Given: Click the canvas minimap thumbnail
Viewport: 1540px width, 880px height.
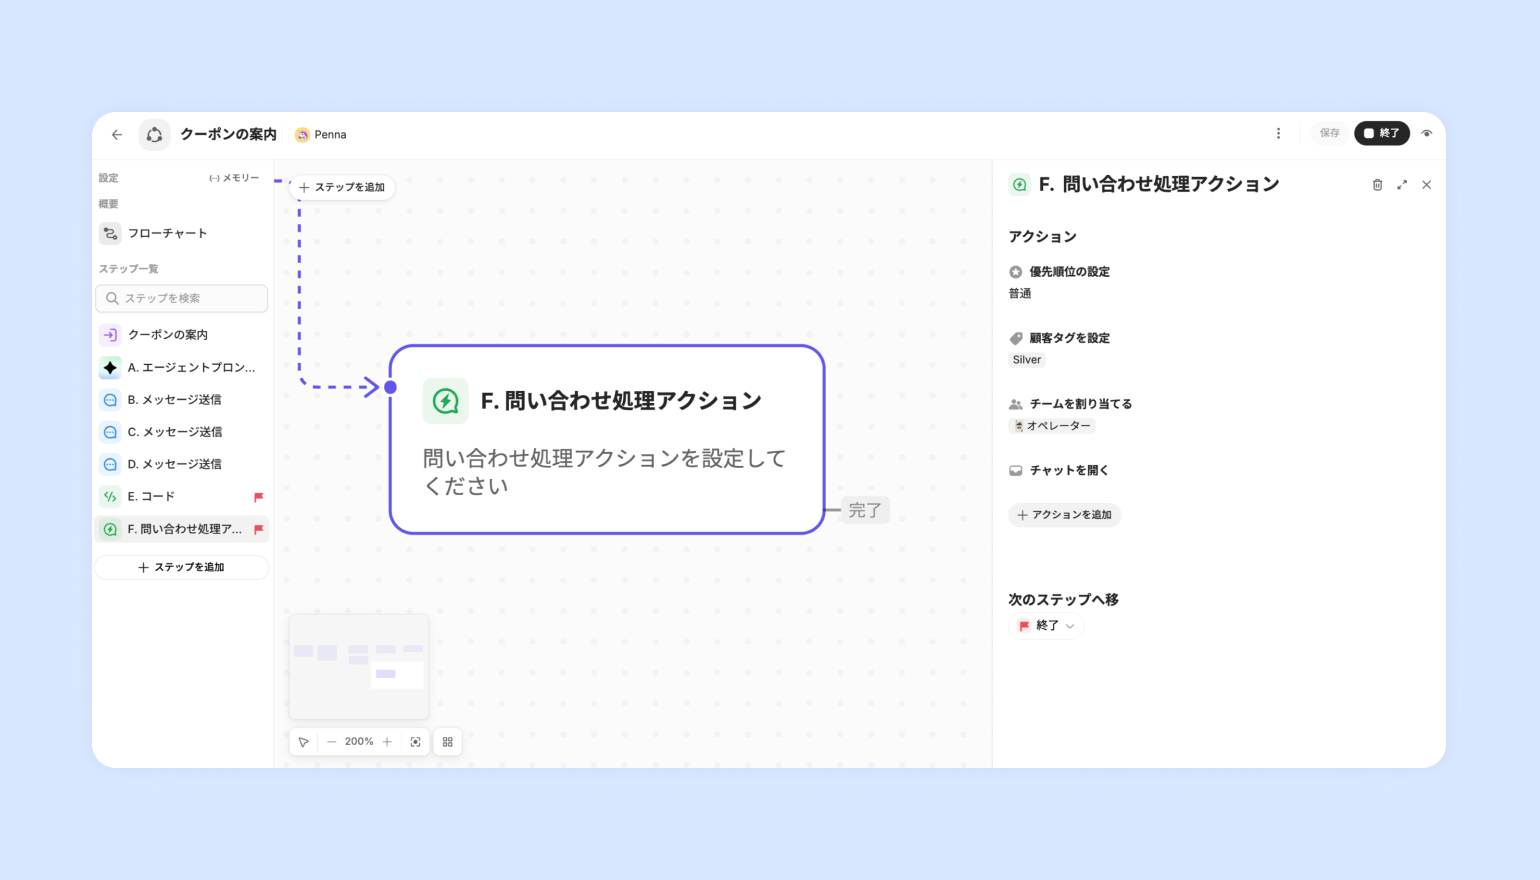Looking at the screenshot, I should pyautogui.click(x=359, y=667).
